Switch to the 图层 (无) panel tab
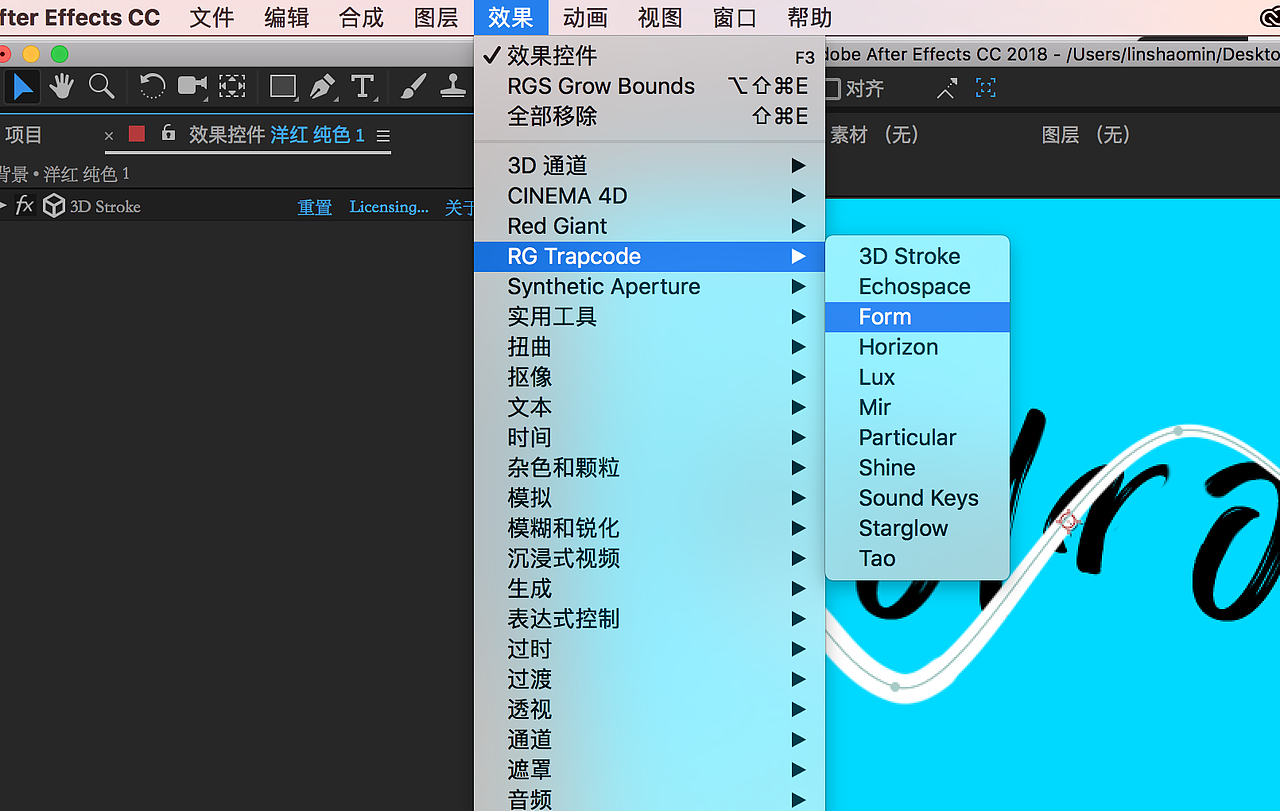Viewport: 1280px width, 811px height. pyautogui.click(x=1086, y=135)
